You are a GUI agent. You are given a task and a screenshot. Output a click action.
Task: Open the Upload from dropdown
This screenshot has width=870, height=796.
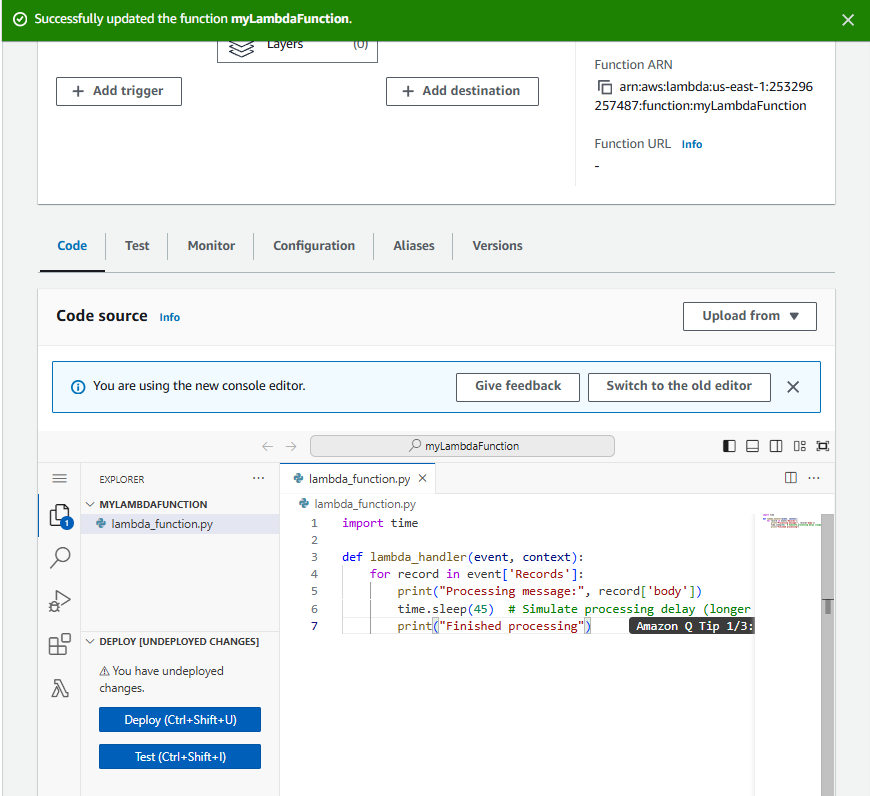pyautogui.click(x=749, y=316)
